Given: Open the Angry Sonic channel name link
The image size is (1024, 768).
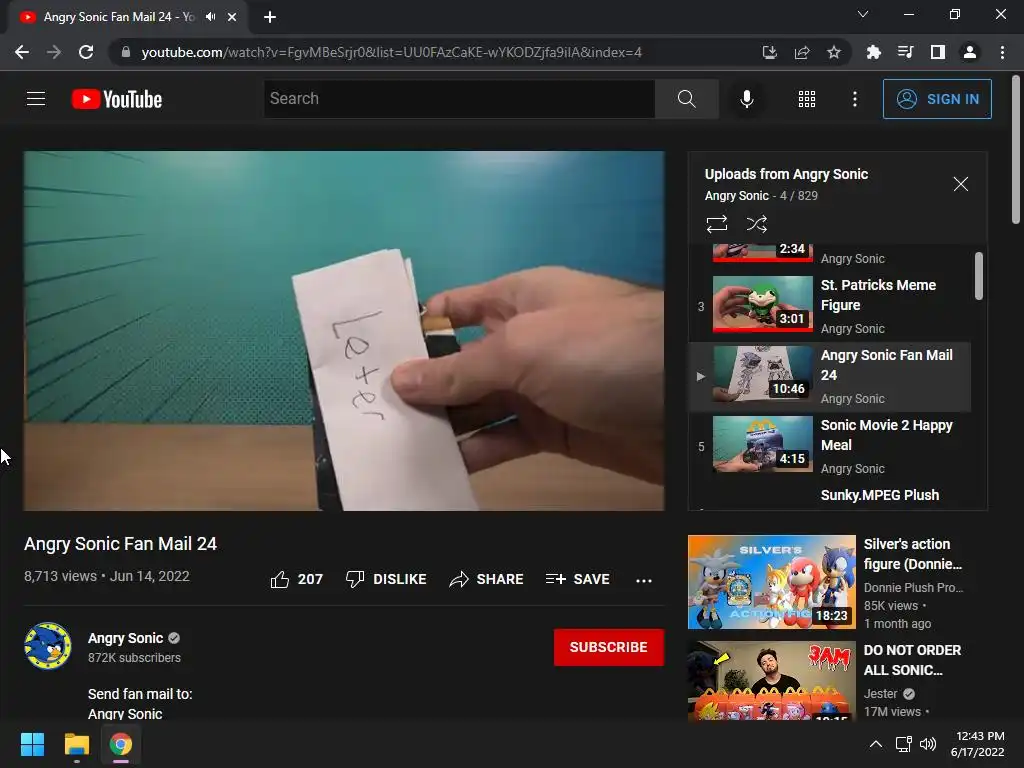Looking at the screenshot, I should 125,638.
